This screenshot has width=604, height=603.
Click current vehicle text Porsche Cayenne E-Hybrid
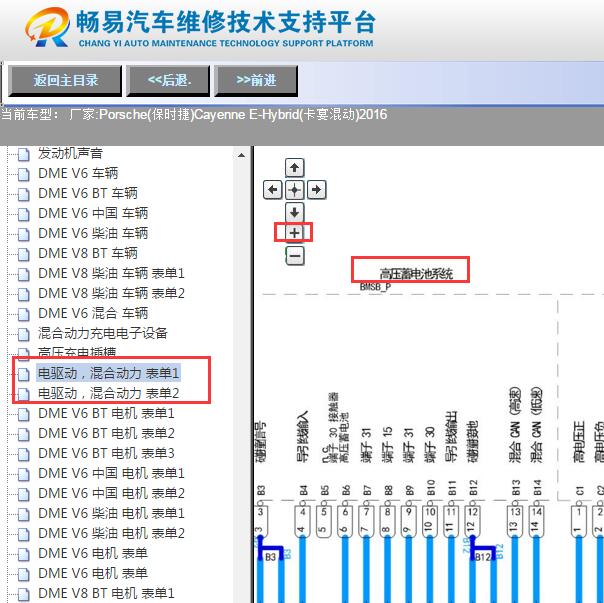click(x=243, y=114)
